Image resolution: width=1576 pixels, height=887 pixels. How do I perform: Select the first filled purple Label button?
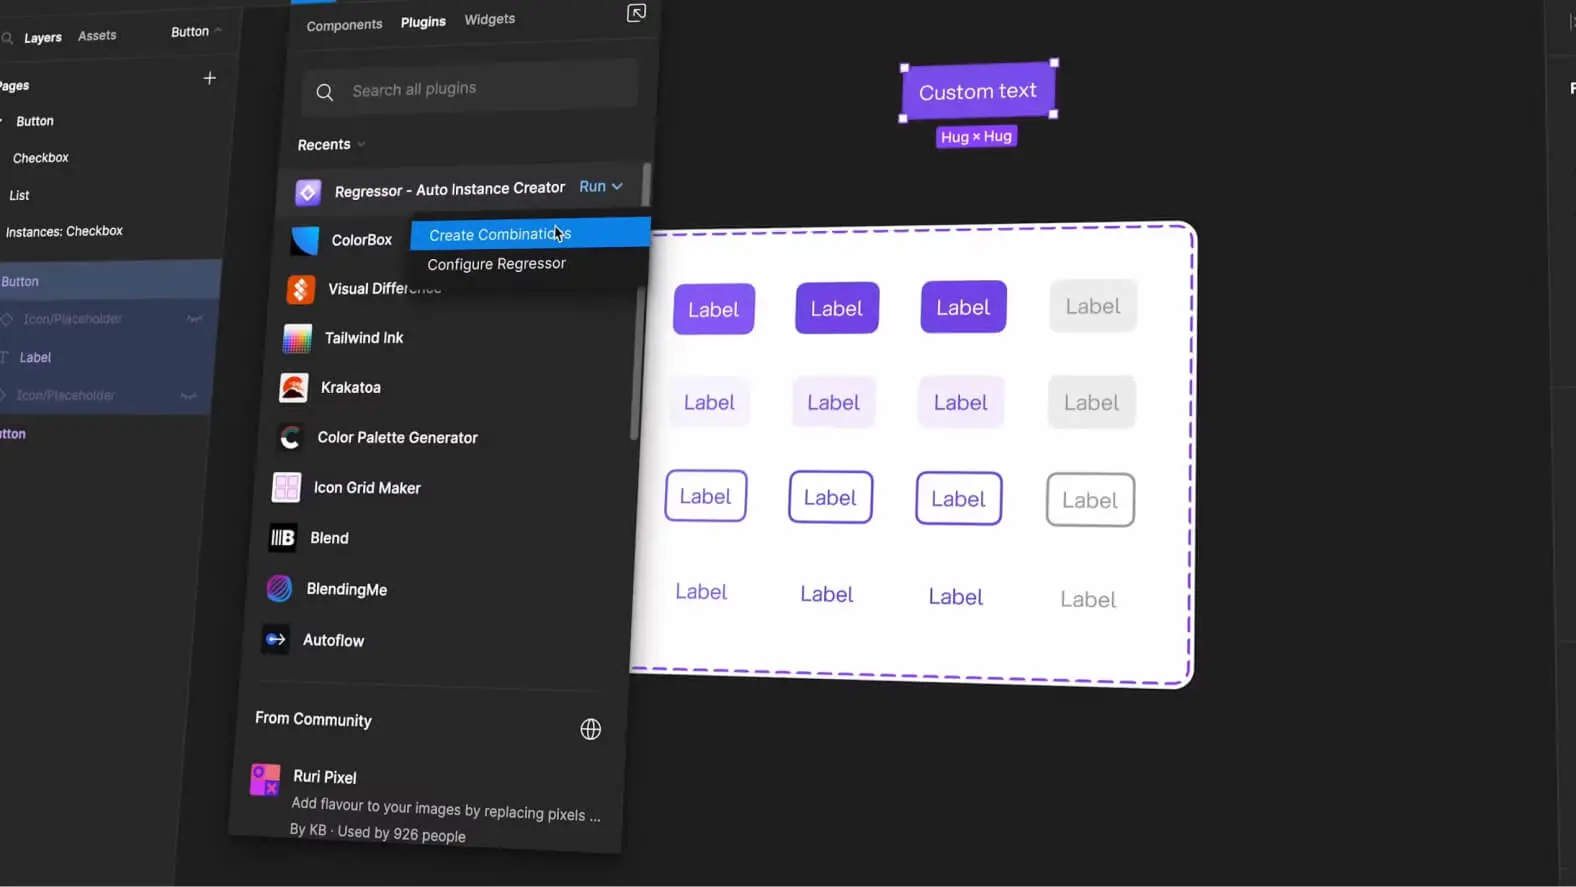pyautogui.click(x=713, y=309)
